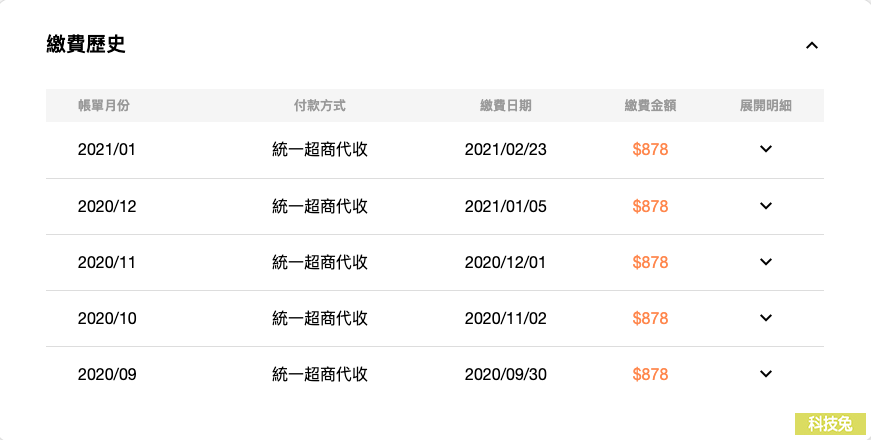Viewport: 871px width, 440px height.
Task: Expand details for the 2021/01 bill
Action: click(765, 149)
